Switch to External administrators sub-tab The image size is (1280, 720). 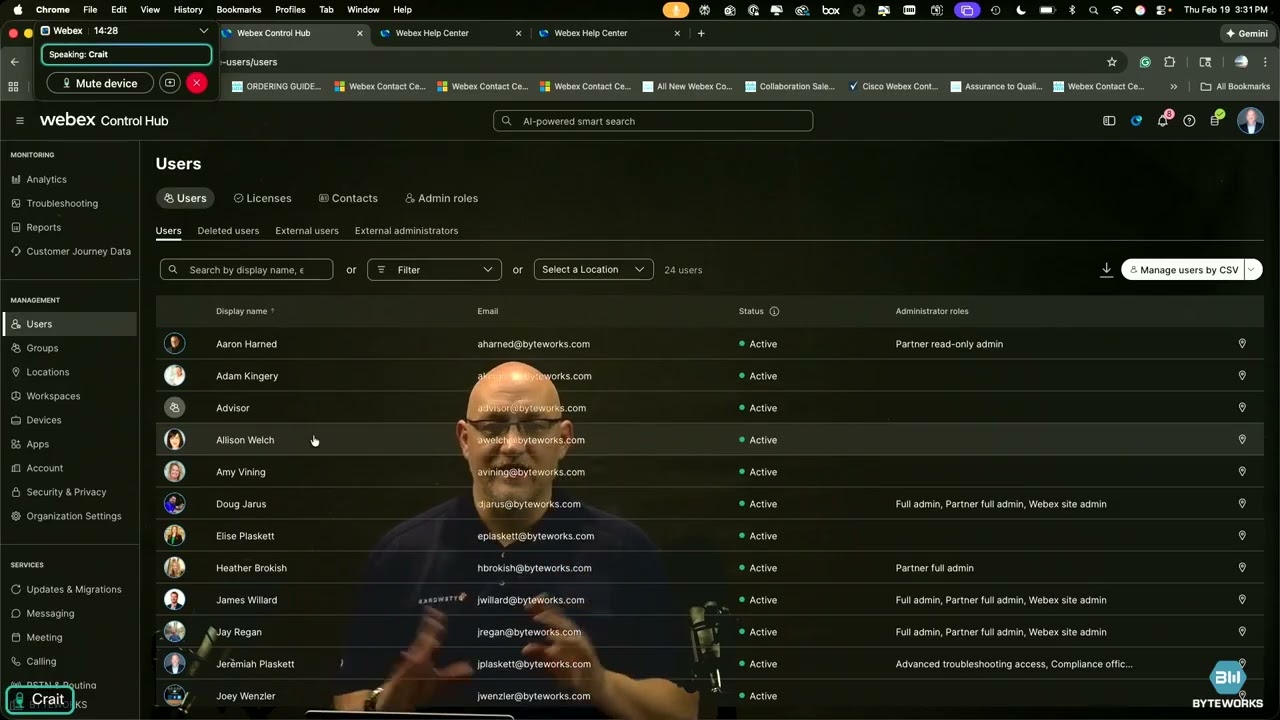pyautogui.click(x=406, y=231)
